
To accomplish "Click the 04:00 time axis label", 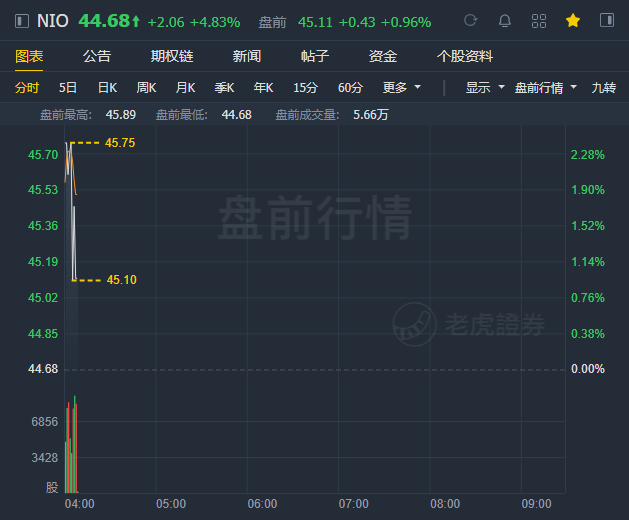I will tap(79, 504).
